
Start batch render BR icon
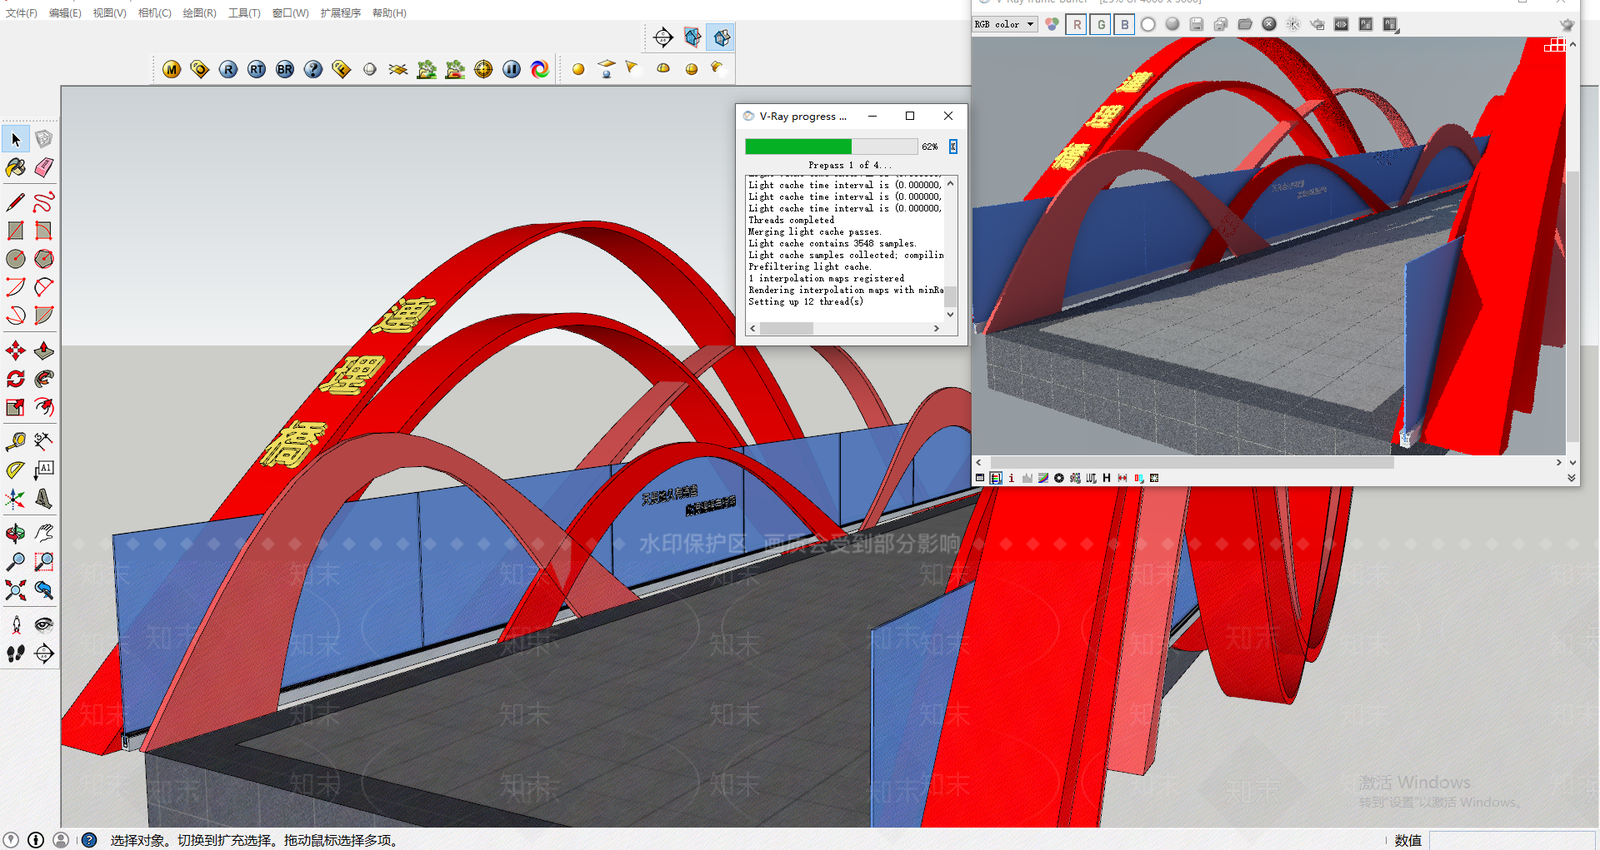(285, 69)
